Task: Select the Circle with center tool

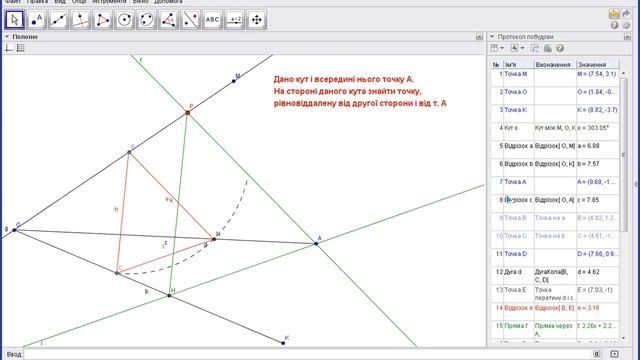Action: coord(124,20)
